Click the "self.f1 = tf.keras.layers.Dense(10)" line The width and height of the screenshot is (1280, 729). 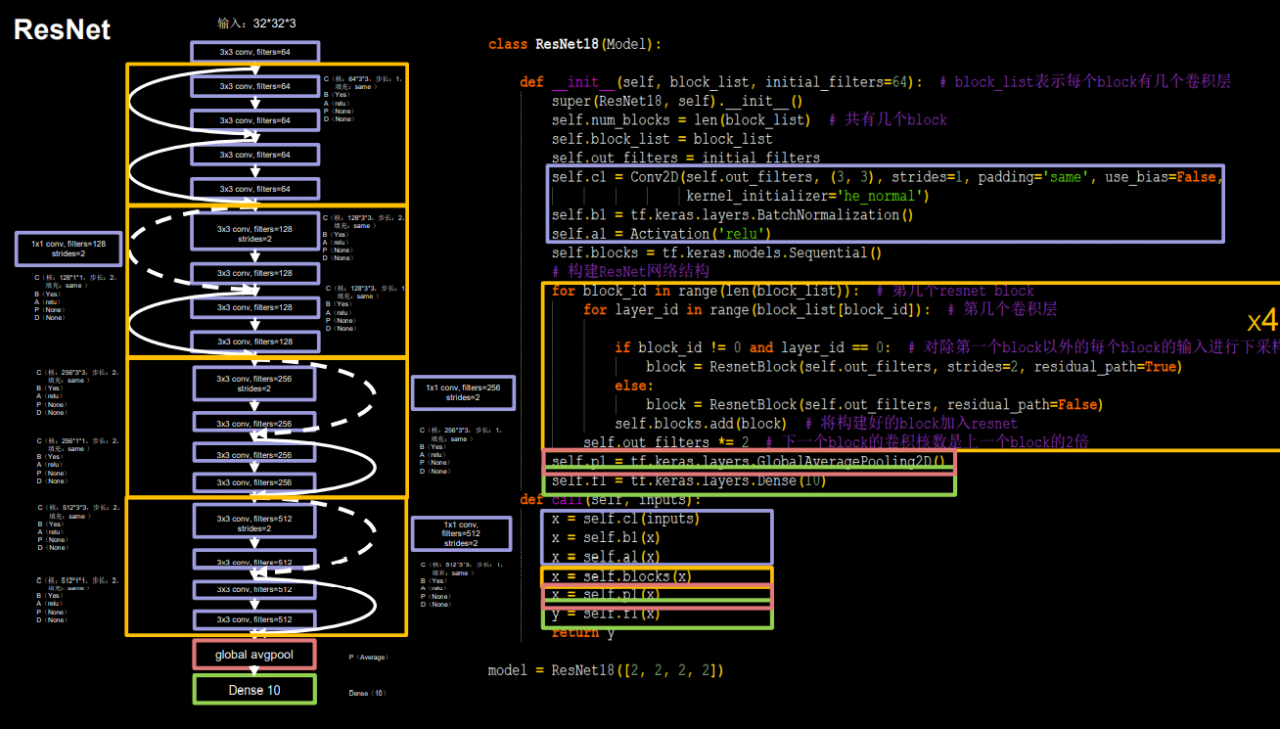click(689, 481)
